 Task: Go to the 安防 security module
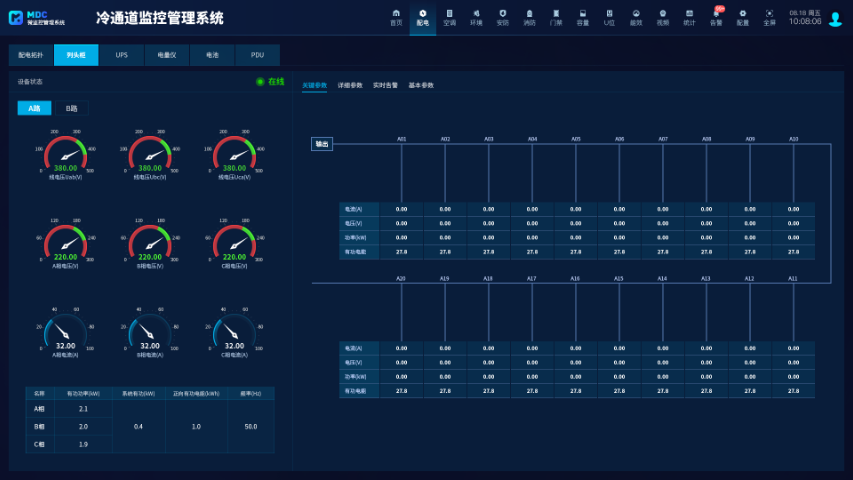(503, 16)
